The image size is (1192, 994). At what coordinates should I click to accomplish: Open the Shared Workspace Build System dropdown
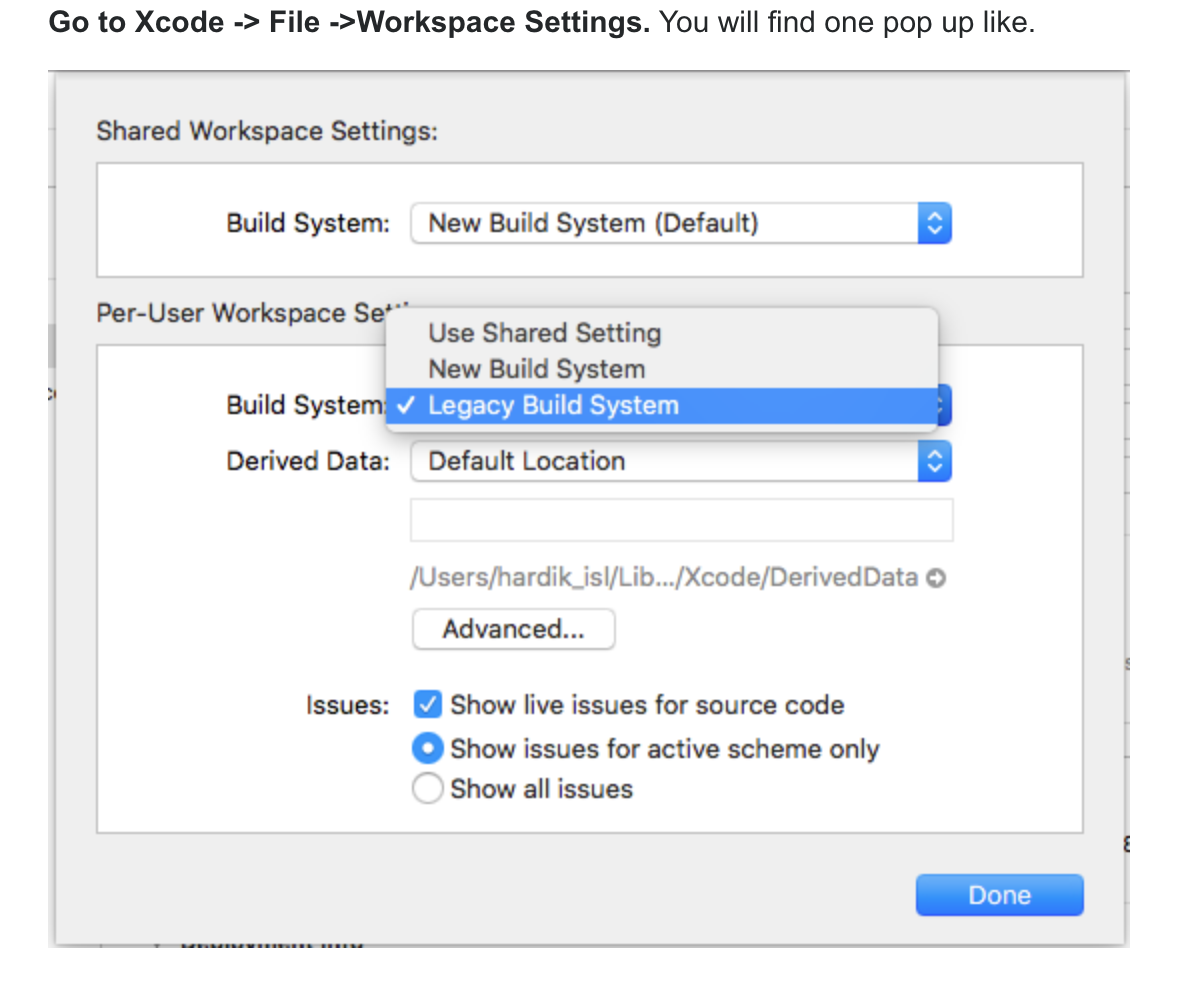tap(681, 223)
